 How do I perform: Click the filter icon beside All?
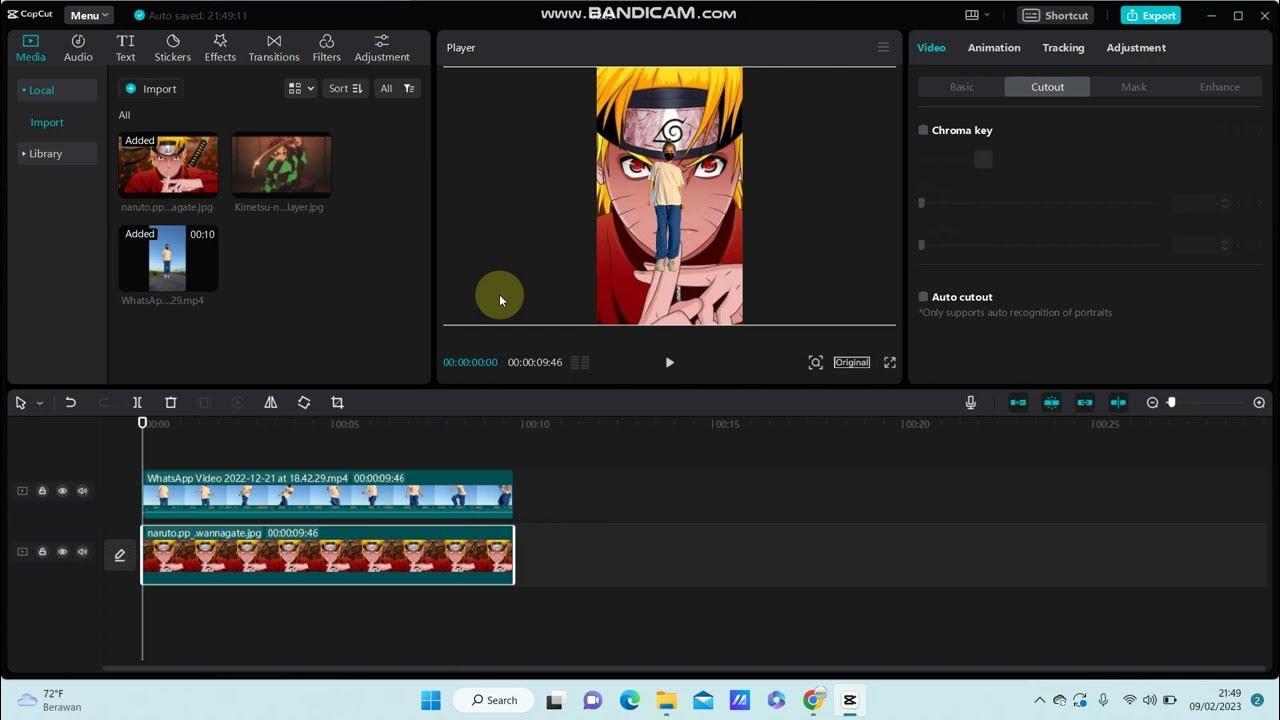tap(409, 89)
